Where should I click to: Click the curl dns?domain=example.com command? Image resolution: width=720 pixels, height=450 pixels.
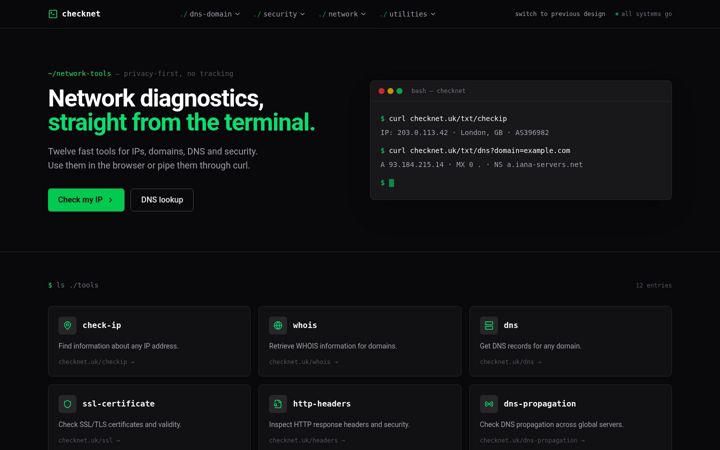(x=479, y=151)
